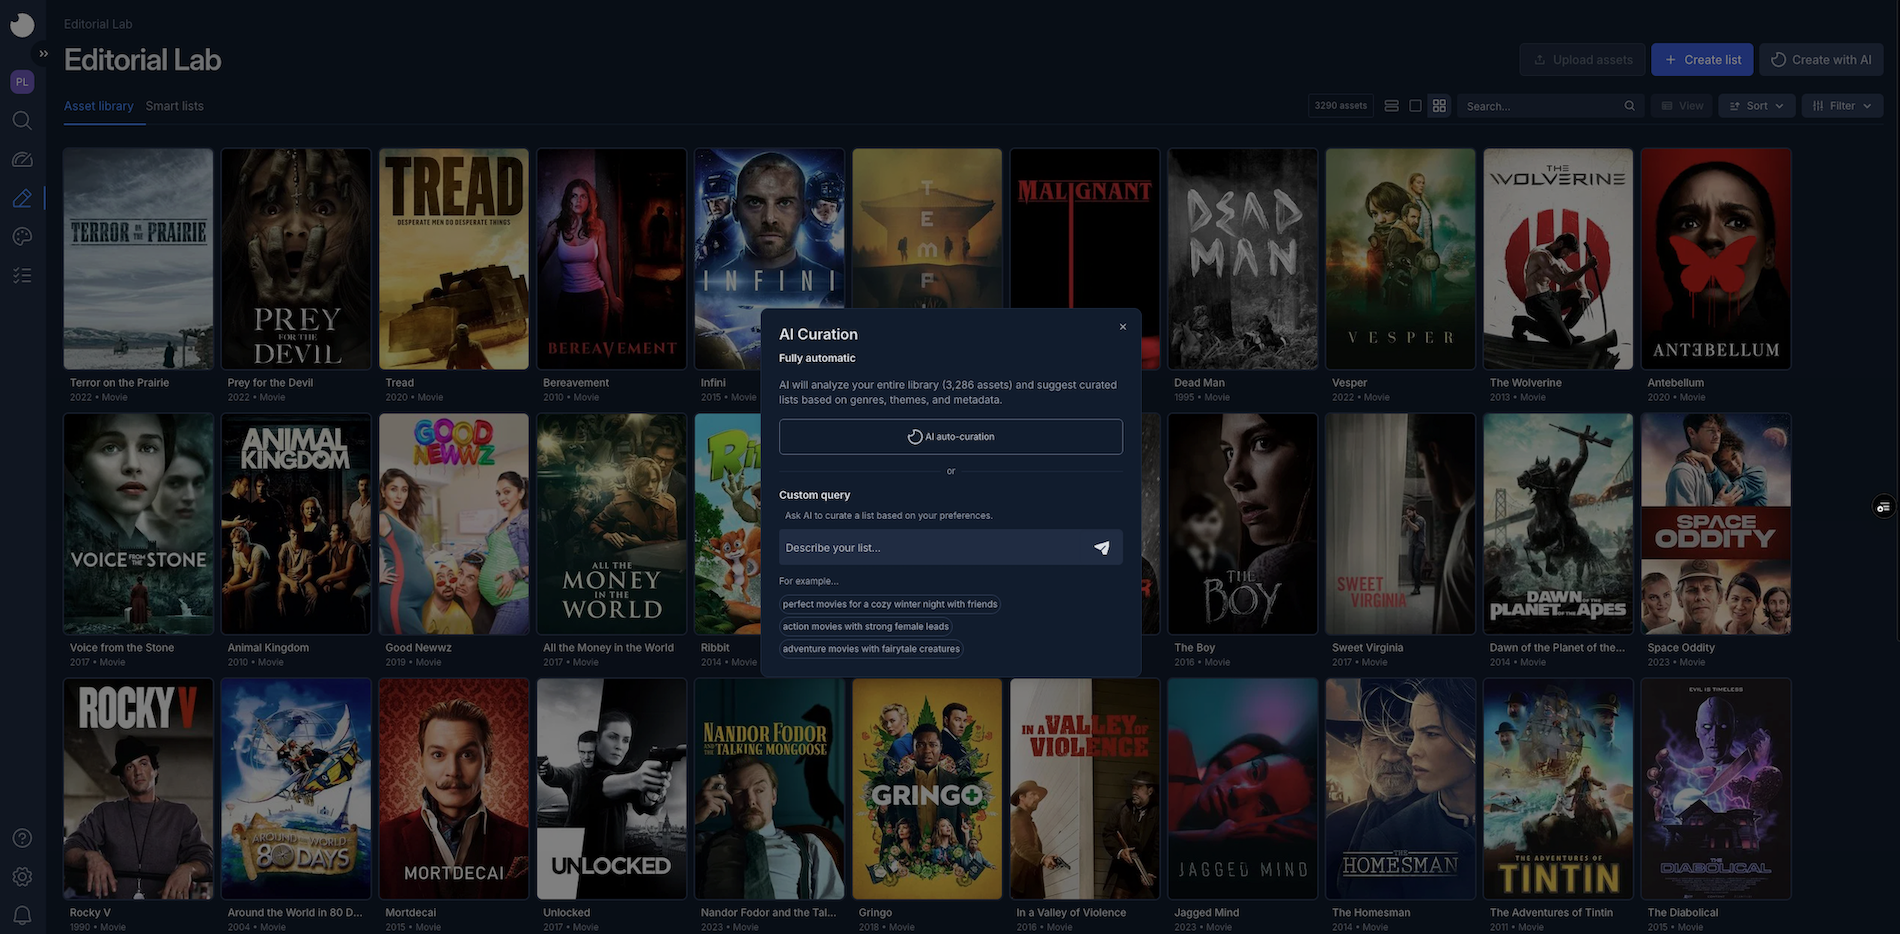Open the dashboard gauge icon in sidebar
The width and height of the screenshot is (1900, 934).
point(22,160)
